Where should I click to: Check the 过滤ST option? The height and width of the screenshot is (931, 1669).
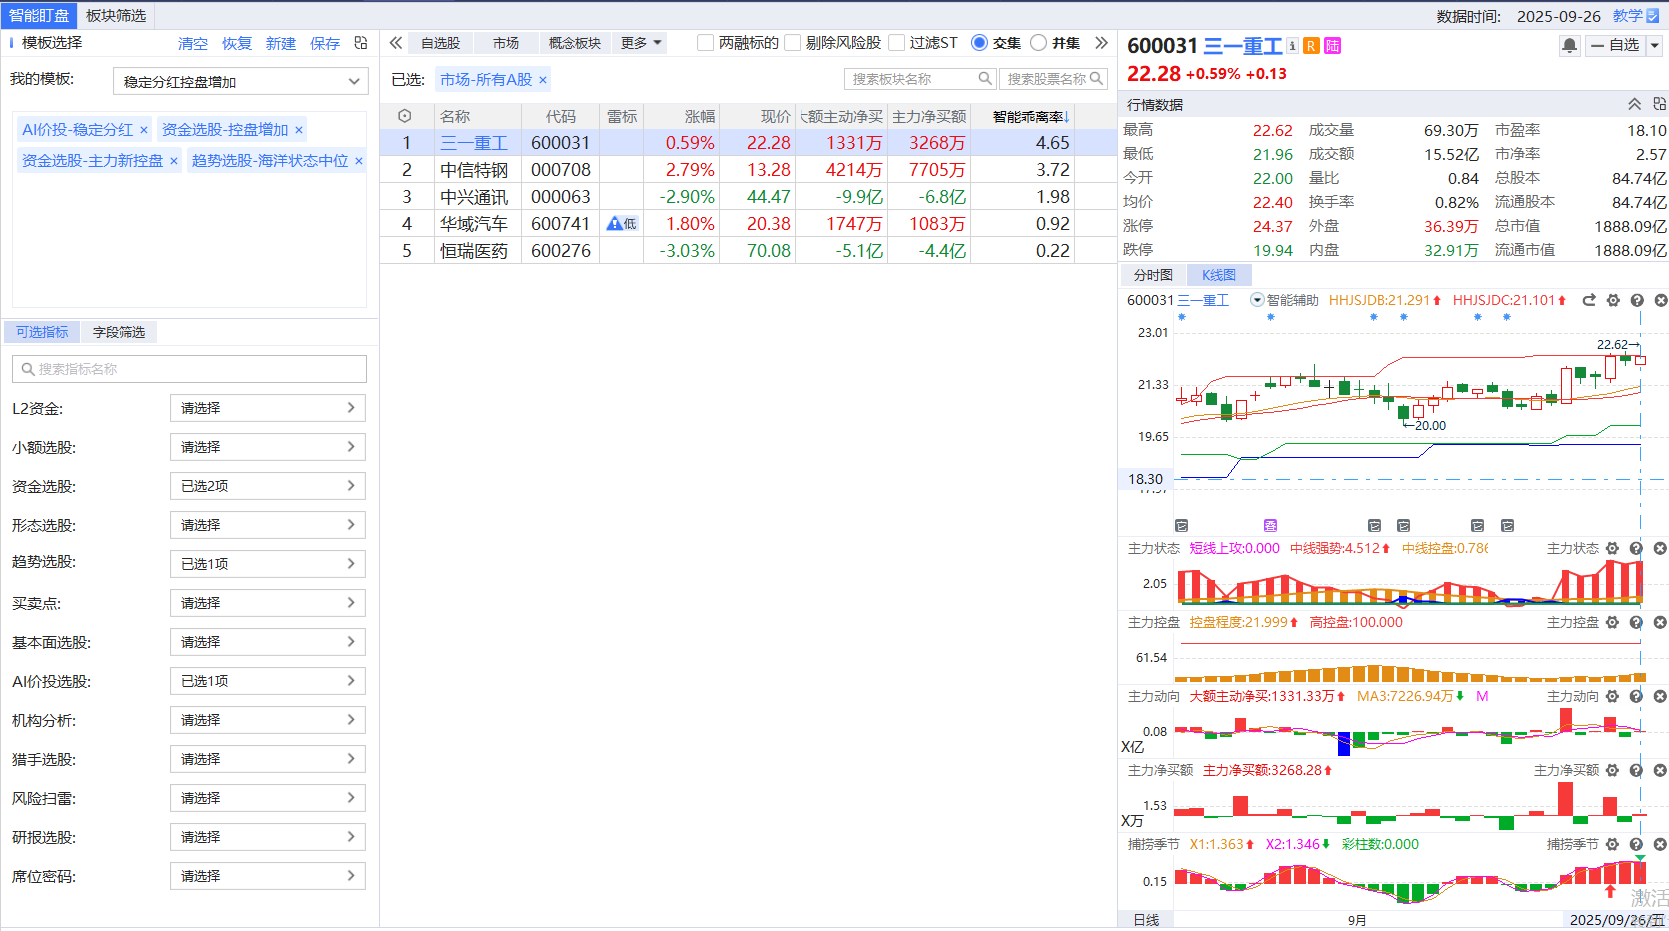pos(897,43)
